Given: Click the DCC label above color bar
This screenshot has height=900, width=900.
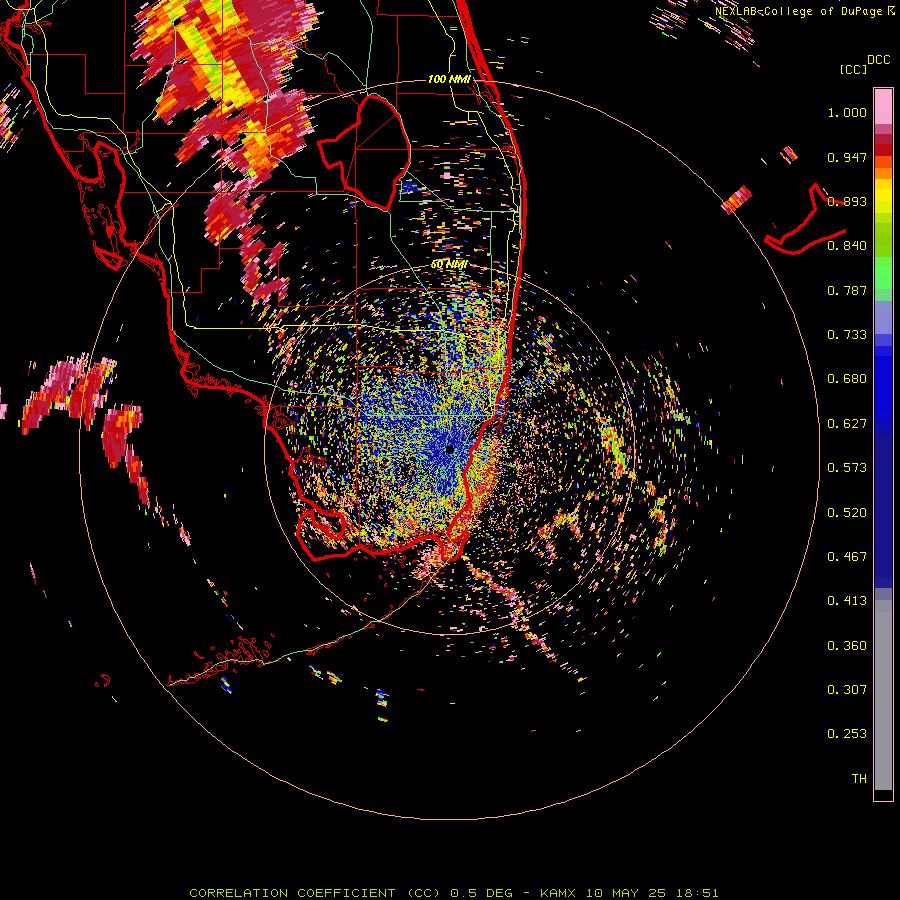Looking at the screenshot, I should coord(878,60).
